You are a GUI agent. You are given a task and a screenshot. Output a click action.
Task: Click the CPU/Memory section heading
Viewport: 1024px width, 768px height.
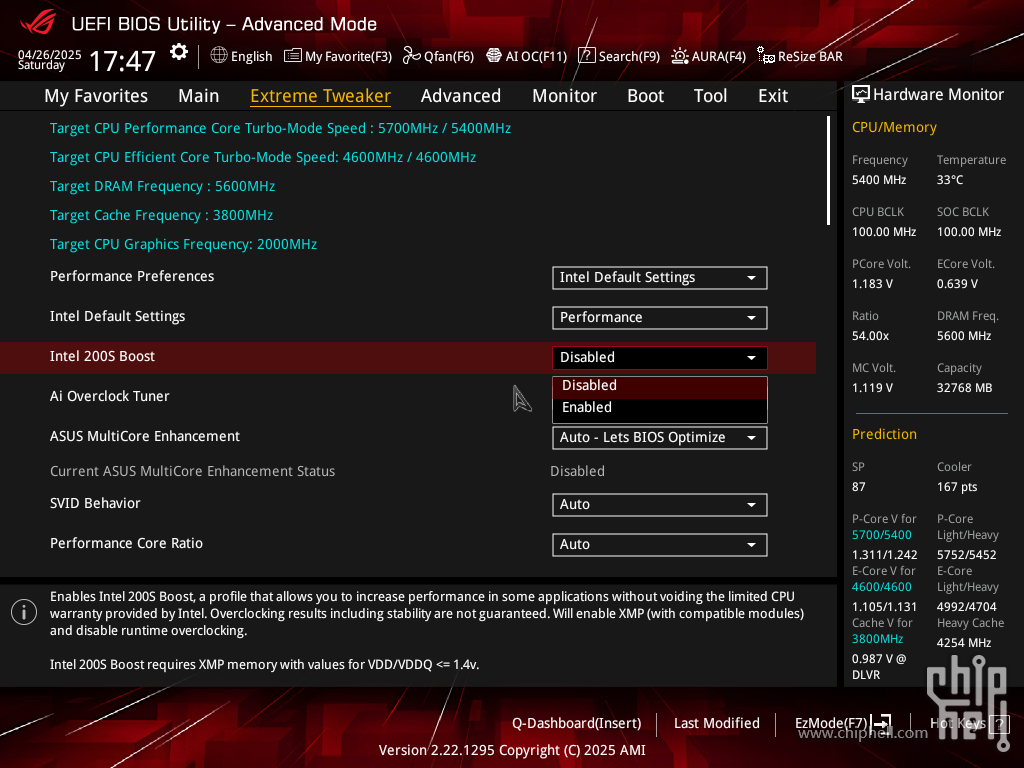(894, 127)
